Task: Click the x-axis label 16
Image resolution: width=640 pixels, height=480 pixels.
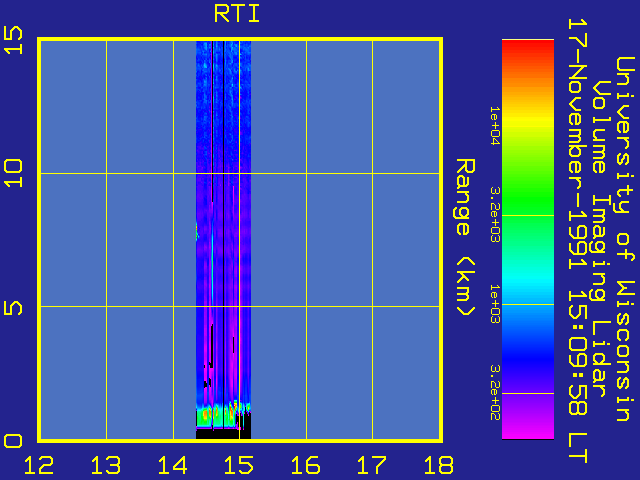Action: click(305, 466)
